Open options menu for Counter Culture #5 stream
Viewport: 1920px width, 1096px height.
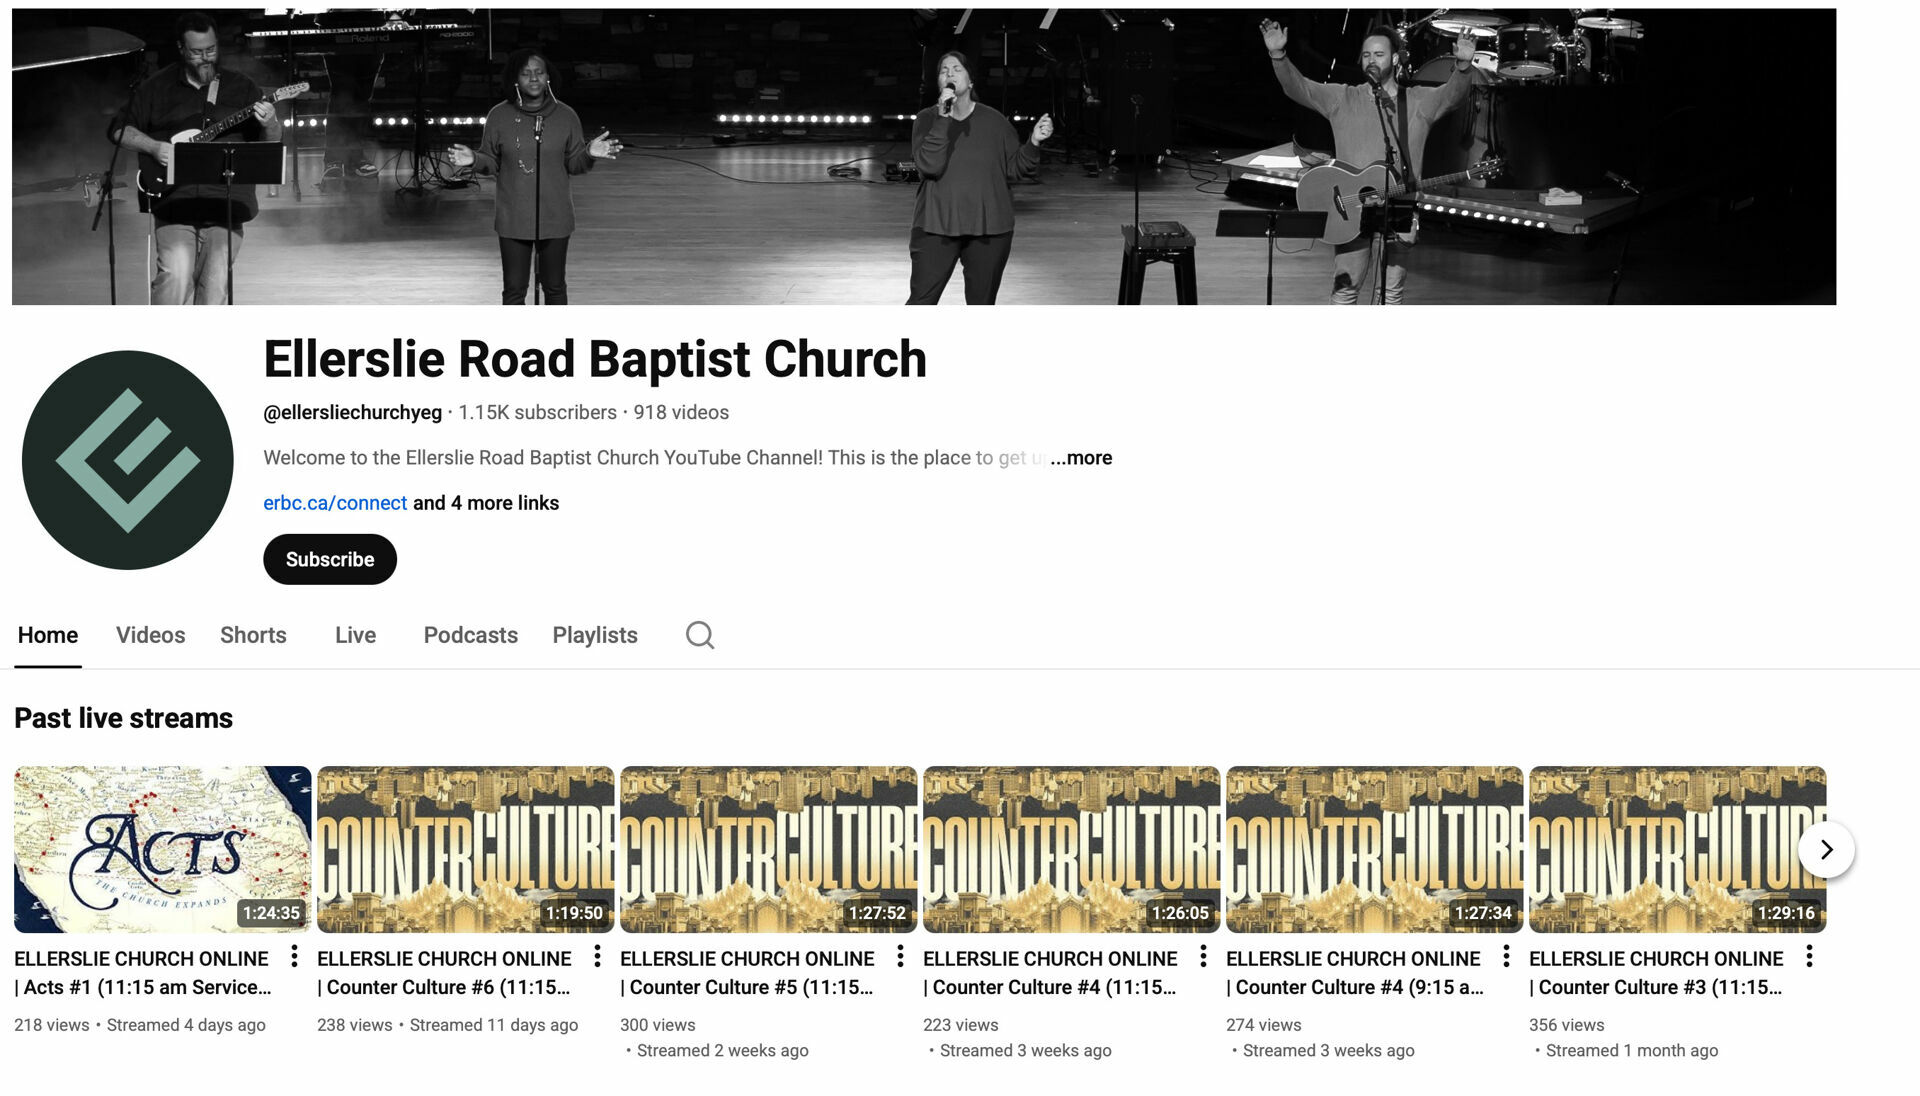(900, 957)
